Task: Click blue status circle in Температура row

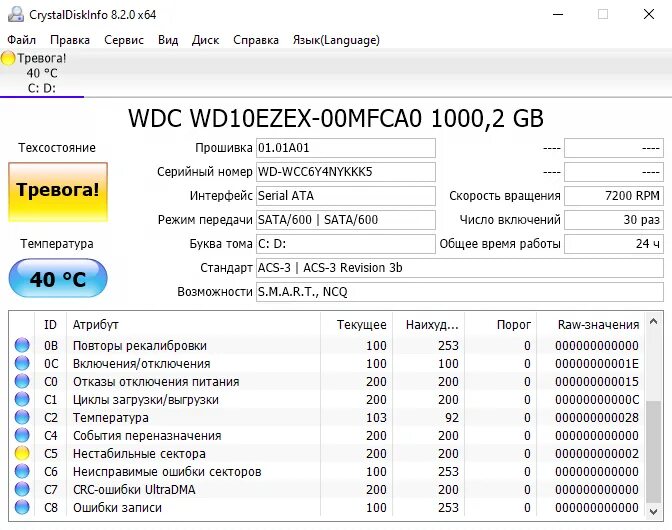Action: [x=22, y=417]
